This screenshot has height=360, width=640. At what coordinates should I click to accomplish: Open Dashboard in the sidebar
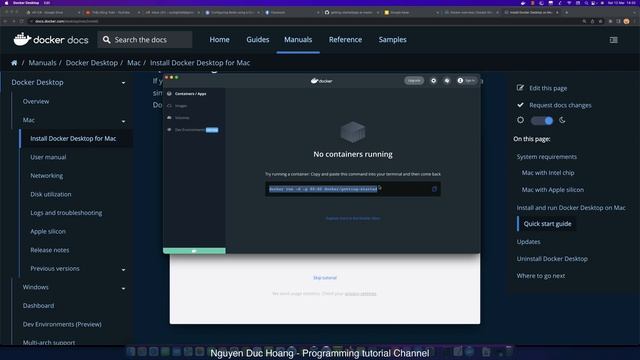(38, 306)
